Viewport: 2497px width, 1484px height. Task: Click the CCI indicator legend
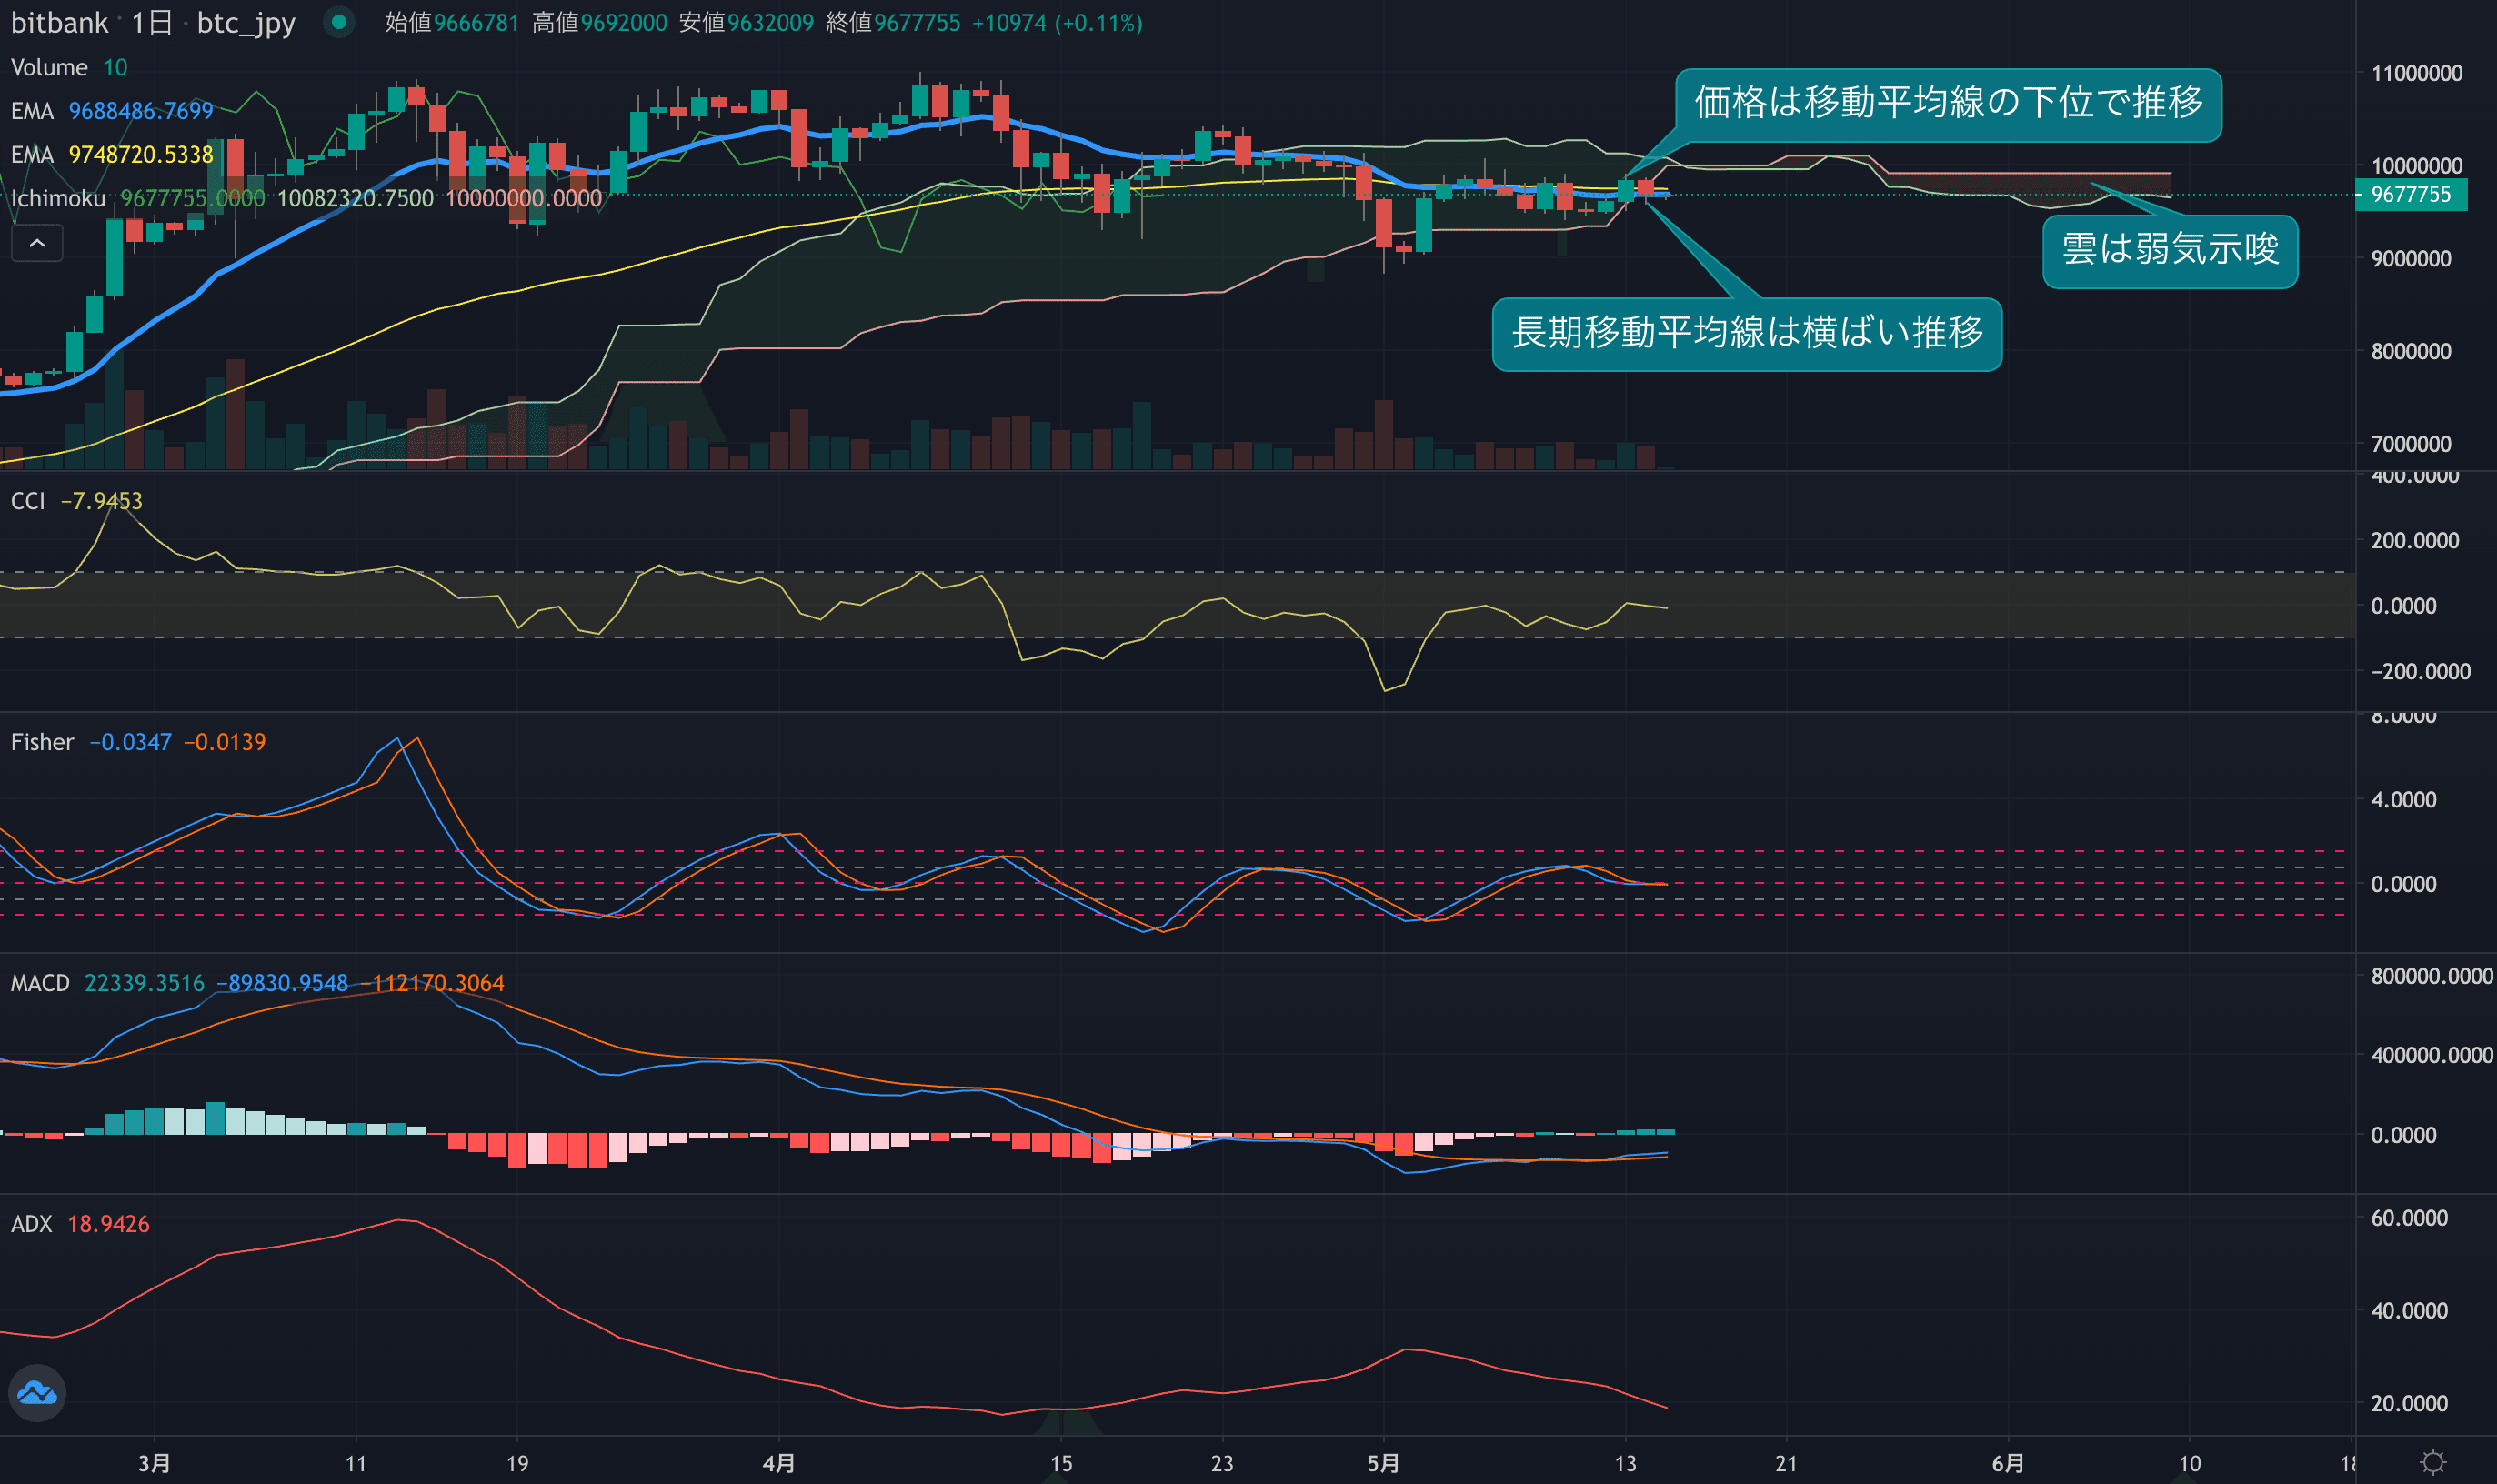coord(28,501)
